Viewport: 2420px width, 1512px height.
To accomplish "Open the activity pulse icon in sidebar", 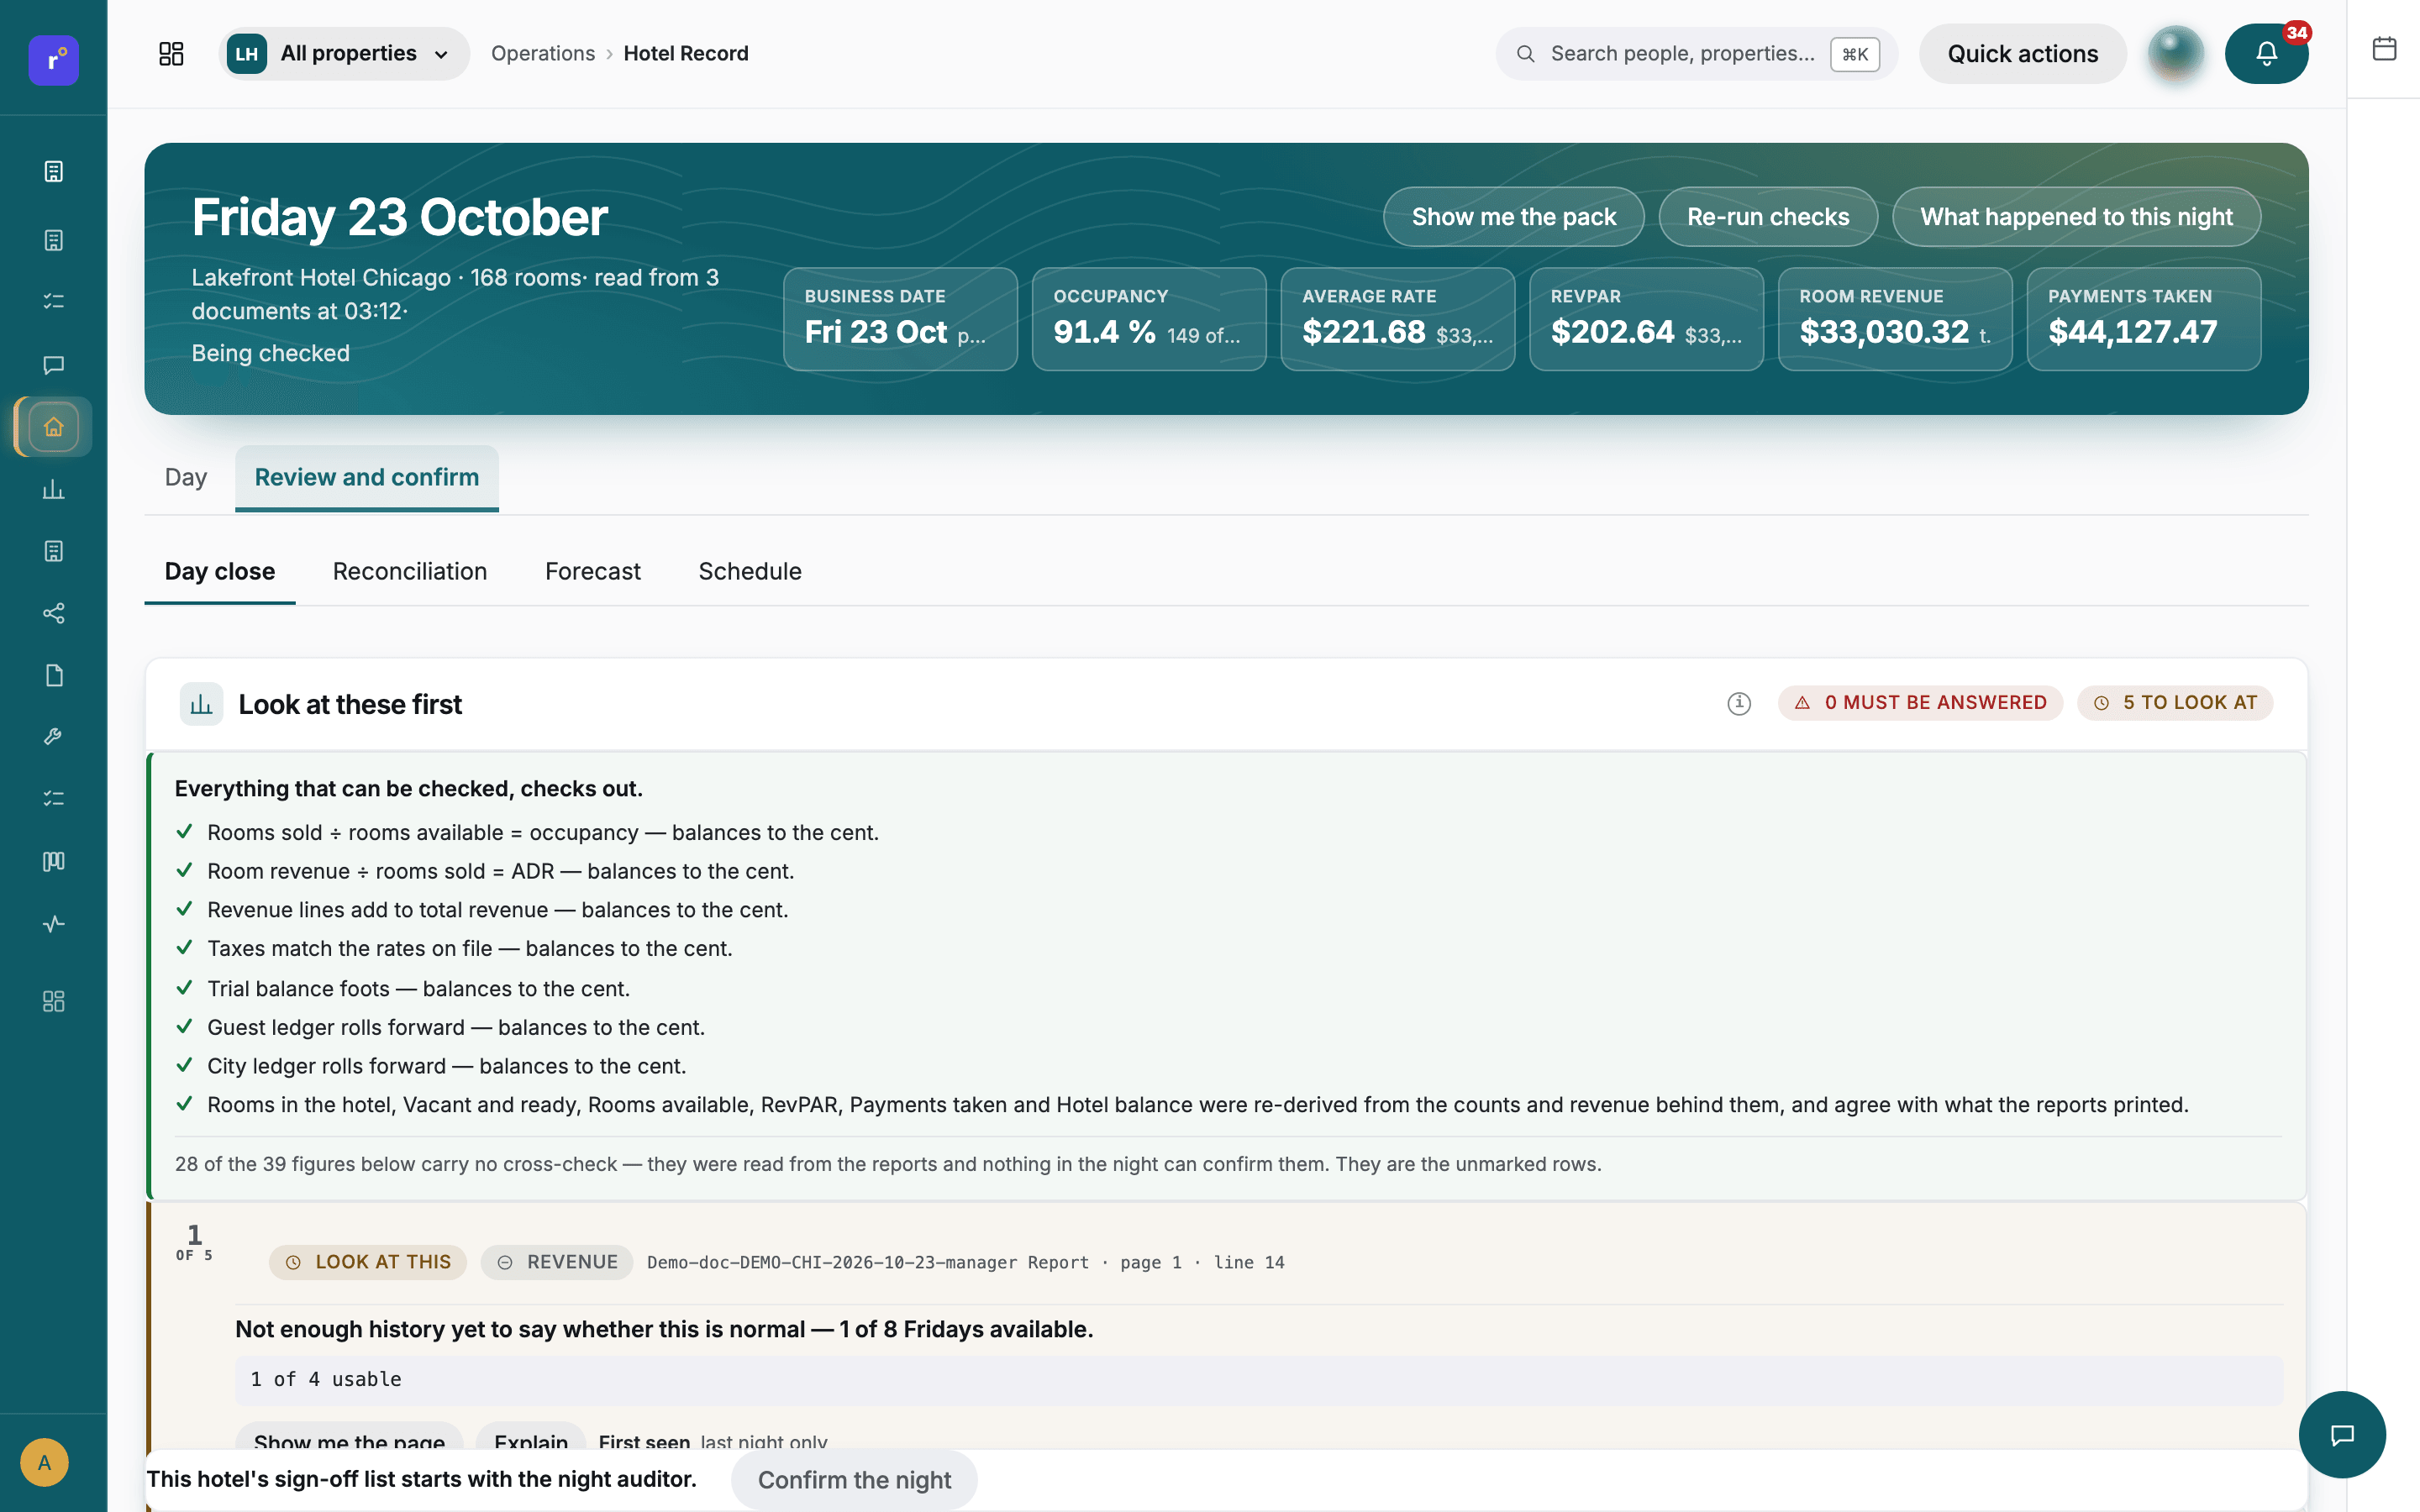I will pos(54,924).
